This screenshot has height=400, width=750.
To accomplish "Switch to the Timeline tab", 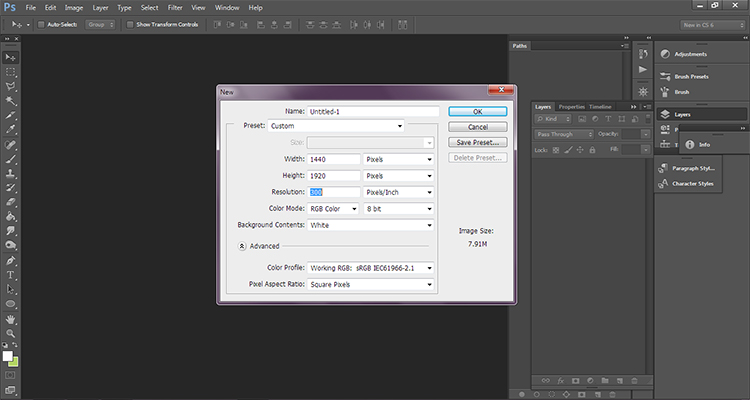I will (600, 107).
